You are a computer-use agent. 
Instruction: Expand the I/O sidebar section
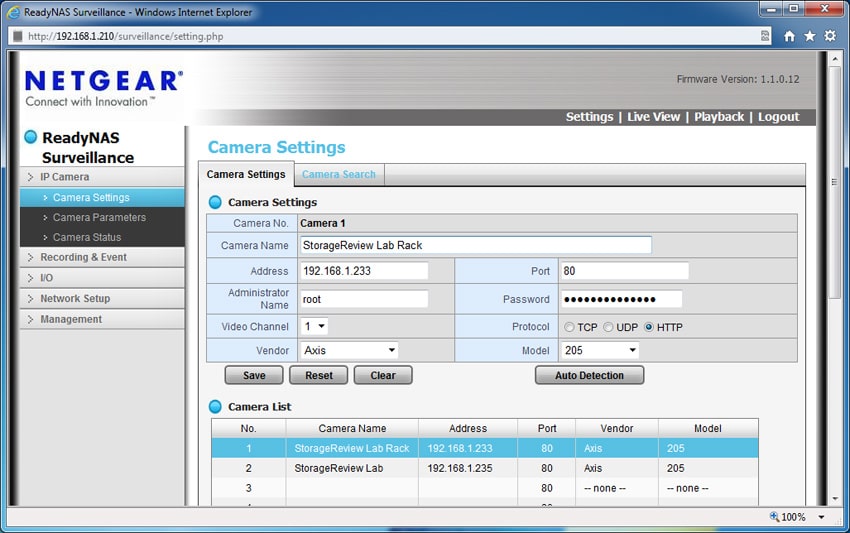point(102,278)
